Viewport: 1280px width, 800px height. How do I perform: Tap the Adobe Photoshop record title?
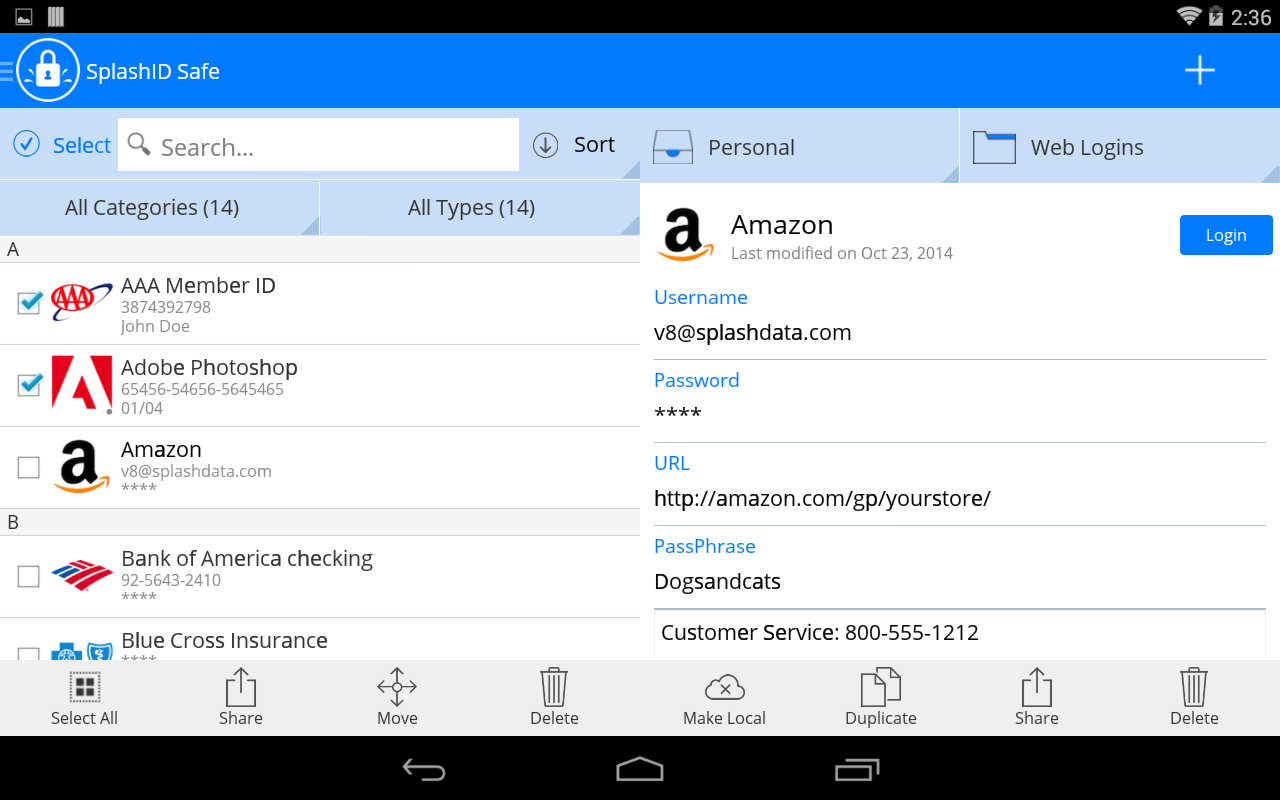(x=209, y=368)
